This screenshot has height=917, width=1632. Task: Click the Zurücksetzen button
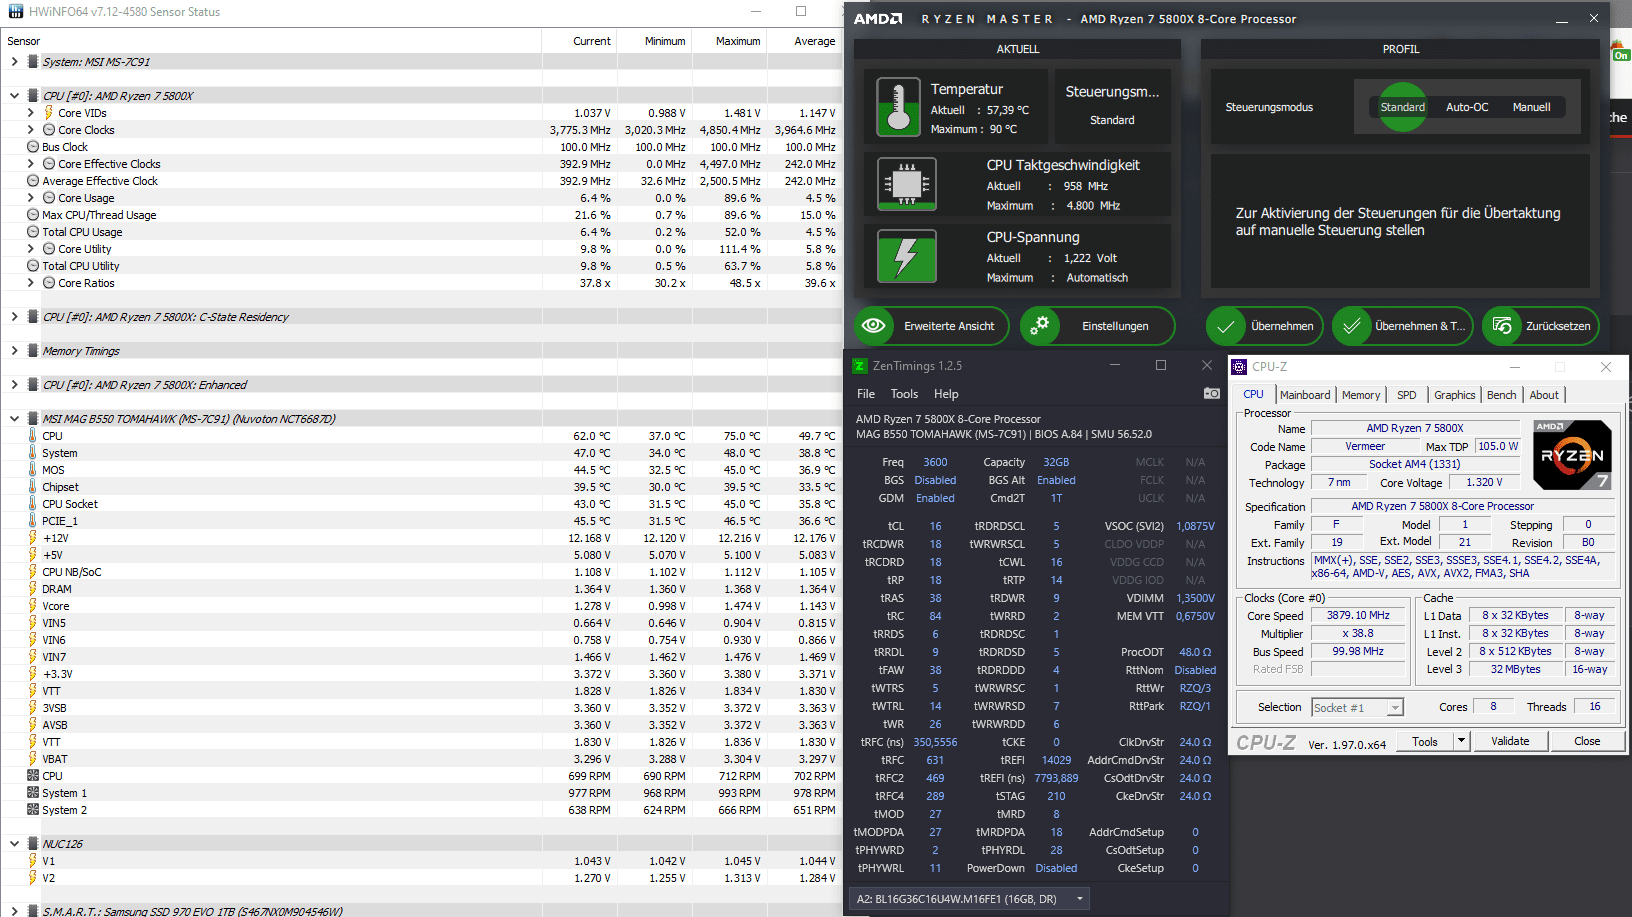click(1541, 326)
